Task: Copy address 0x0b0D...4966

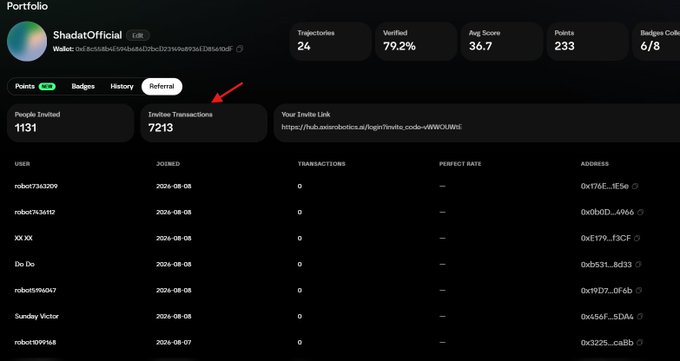Action: click(641, 212)
